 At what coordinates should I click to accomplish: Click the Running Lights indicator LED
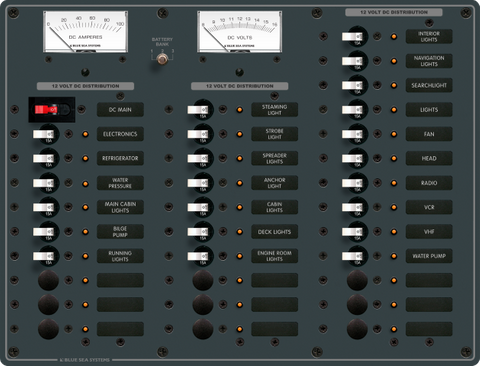click(85, 256)
